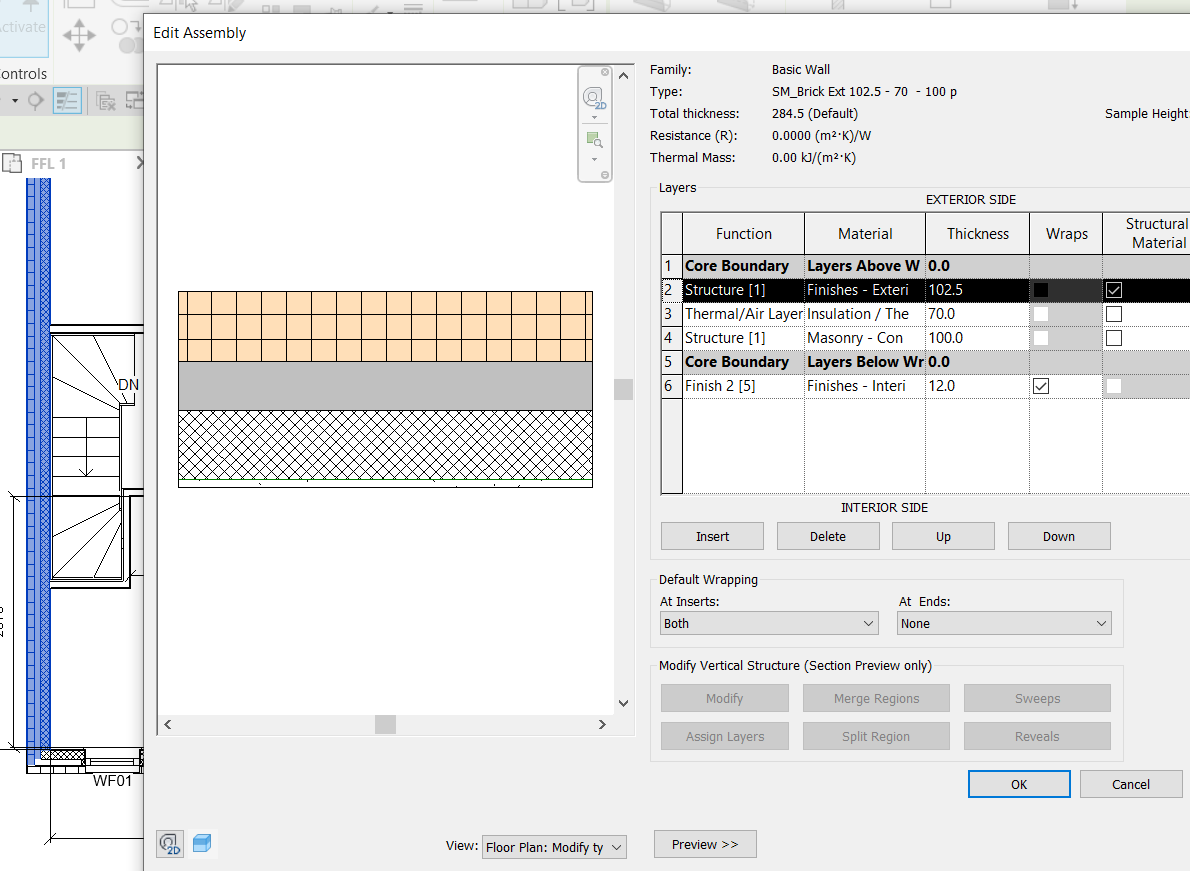Click the 2D steering wheel icon beside preview bottom
The image size is (1190, 871).
[170, 843]
